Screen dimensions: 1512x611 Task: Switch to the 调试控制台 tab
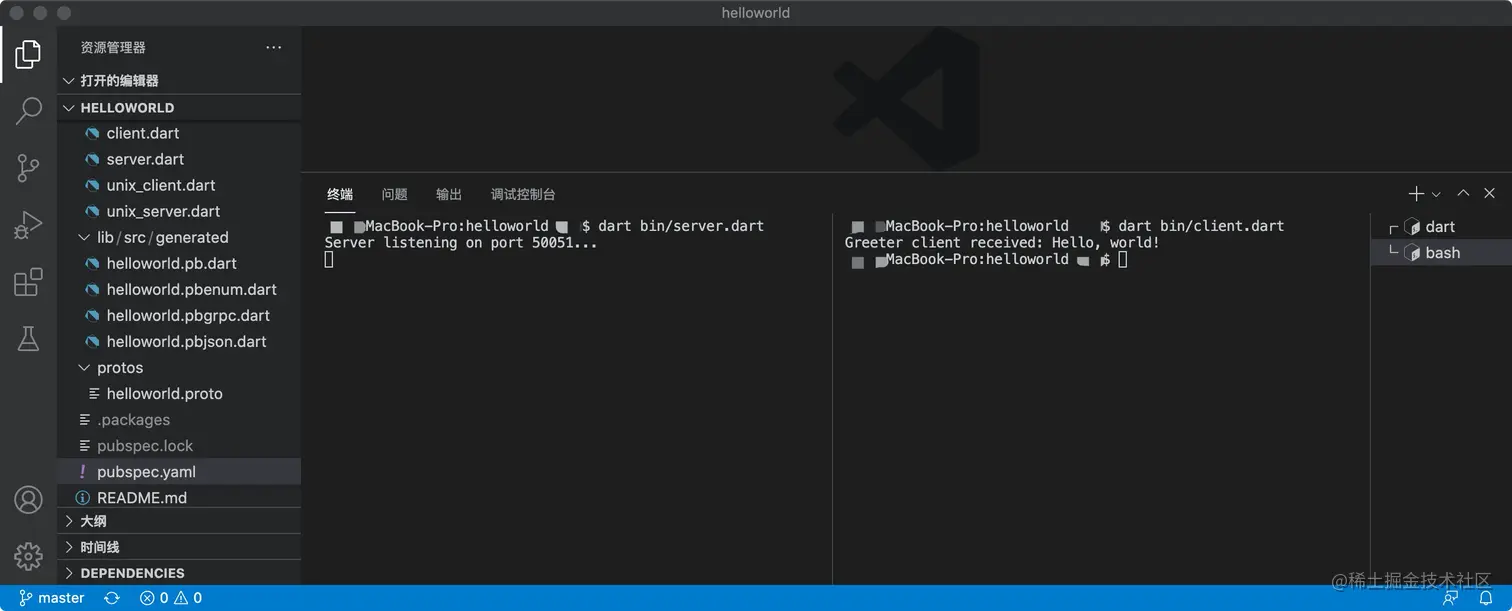point(522,195)
